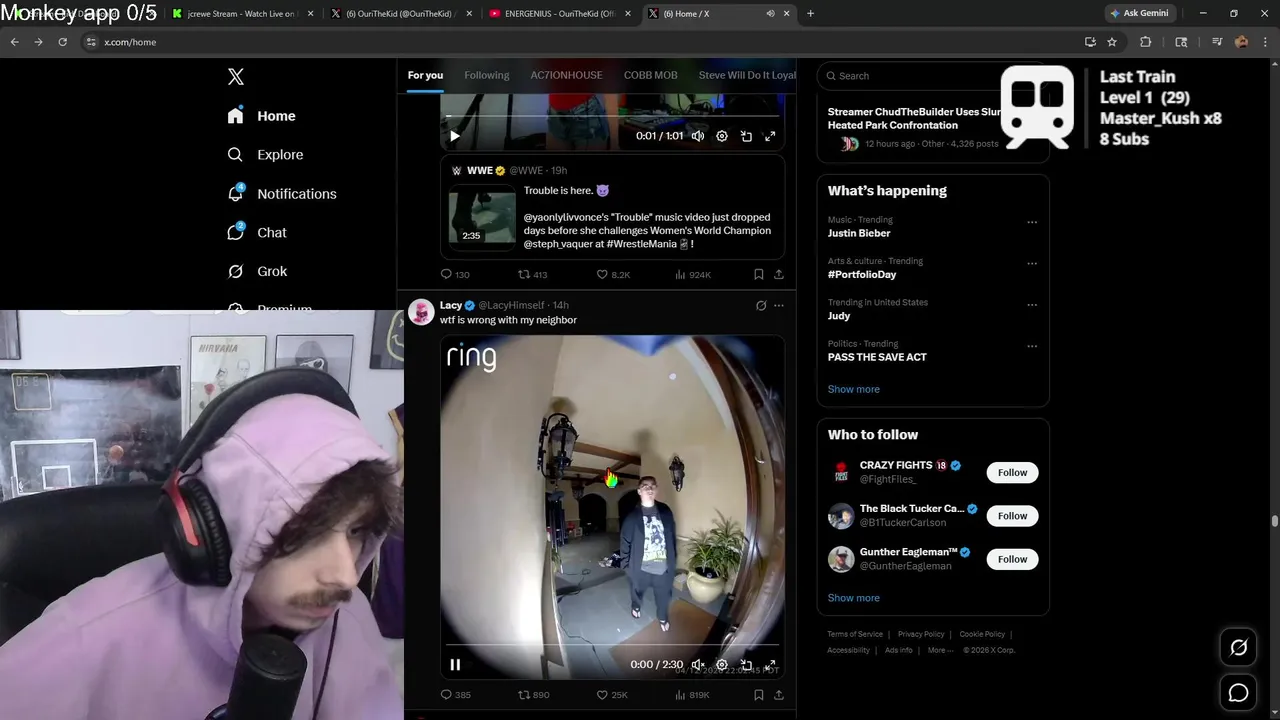Open Lacy's profile avatar

pyautogui.click(x=421, y=311)
